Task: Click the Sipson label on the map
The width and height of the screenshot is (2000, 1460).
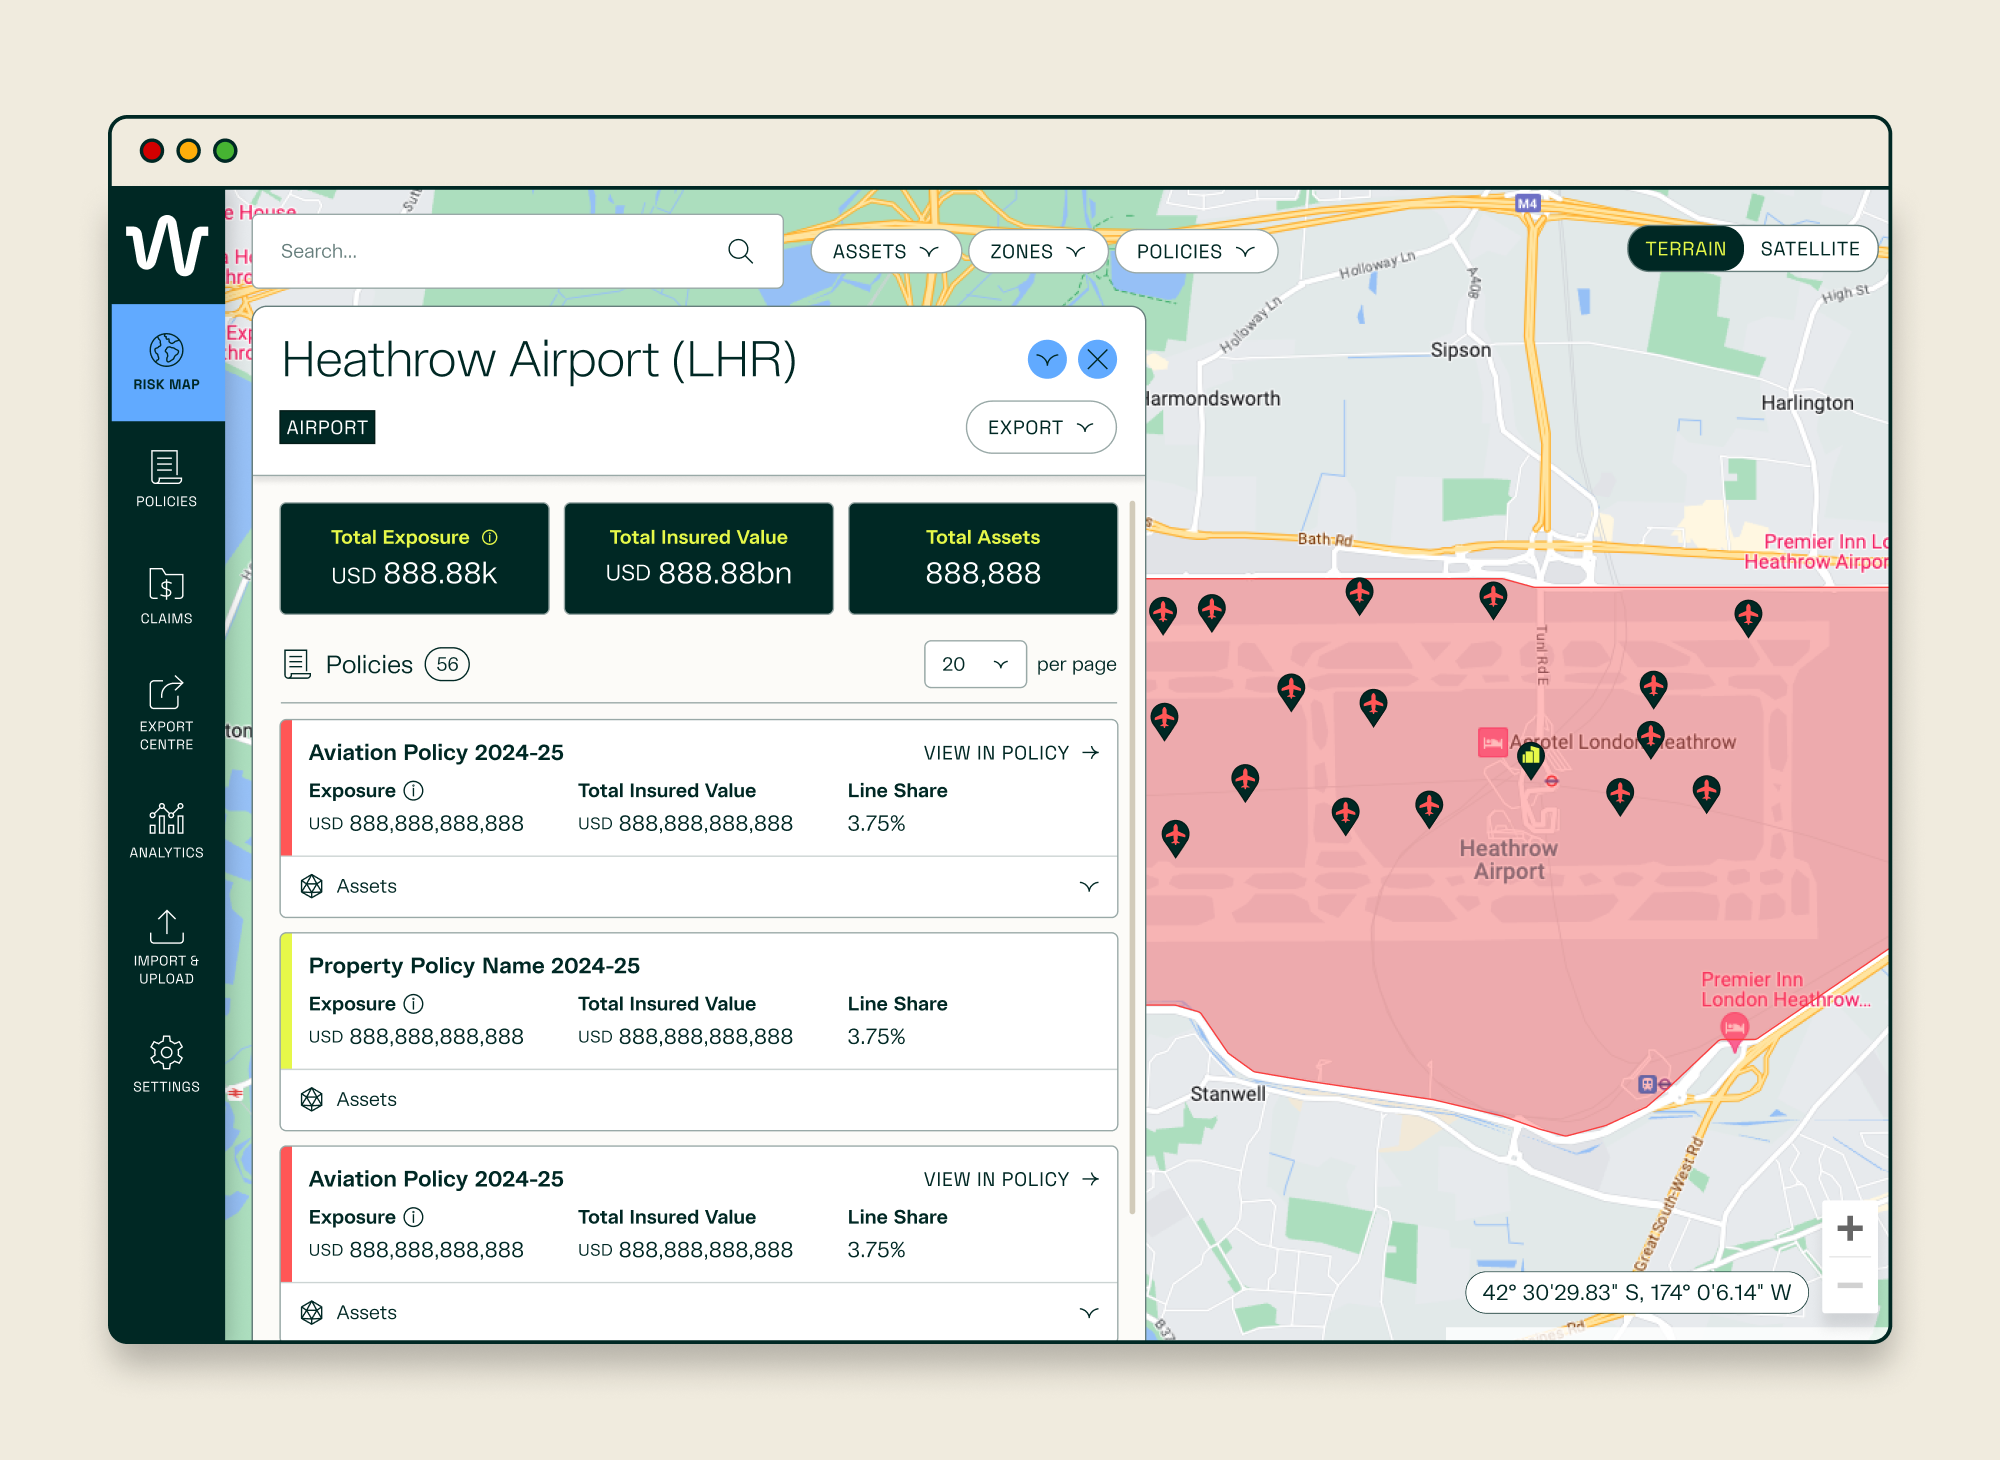Action: [x=1461, y=350]
